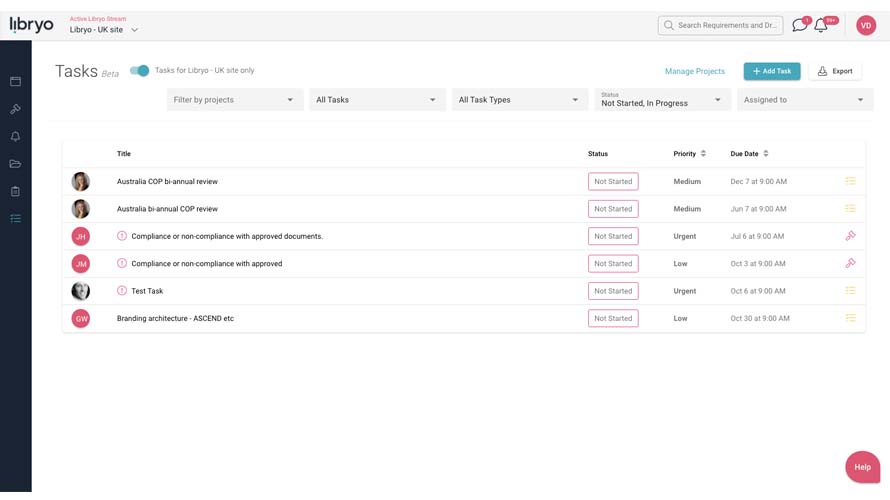Open the Filter by projects dropdown
The height and width of the screenshot is (500, 890).
coord(234,100)
